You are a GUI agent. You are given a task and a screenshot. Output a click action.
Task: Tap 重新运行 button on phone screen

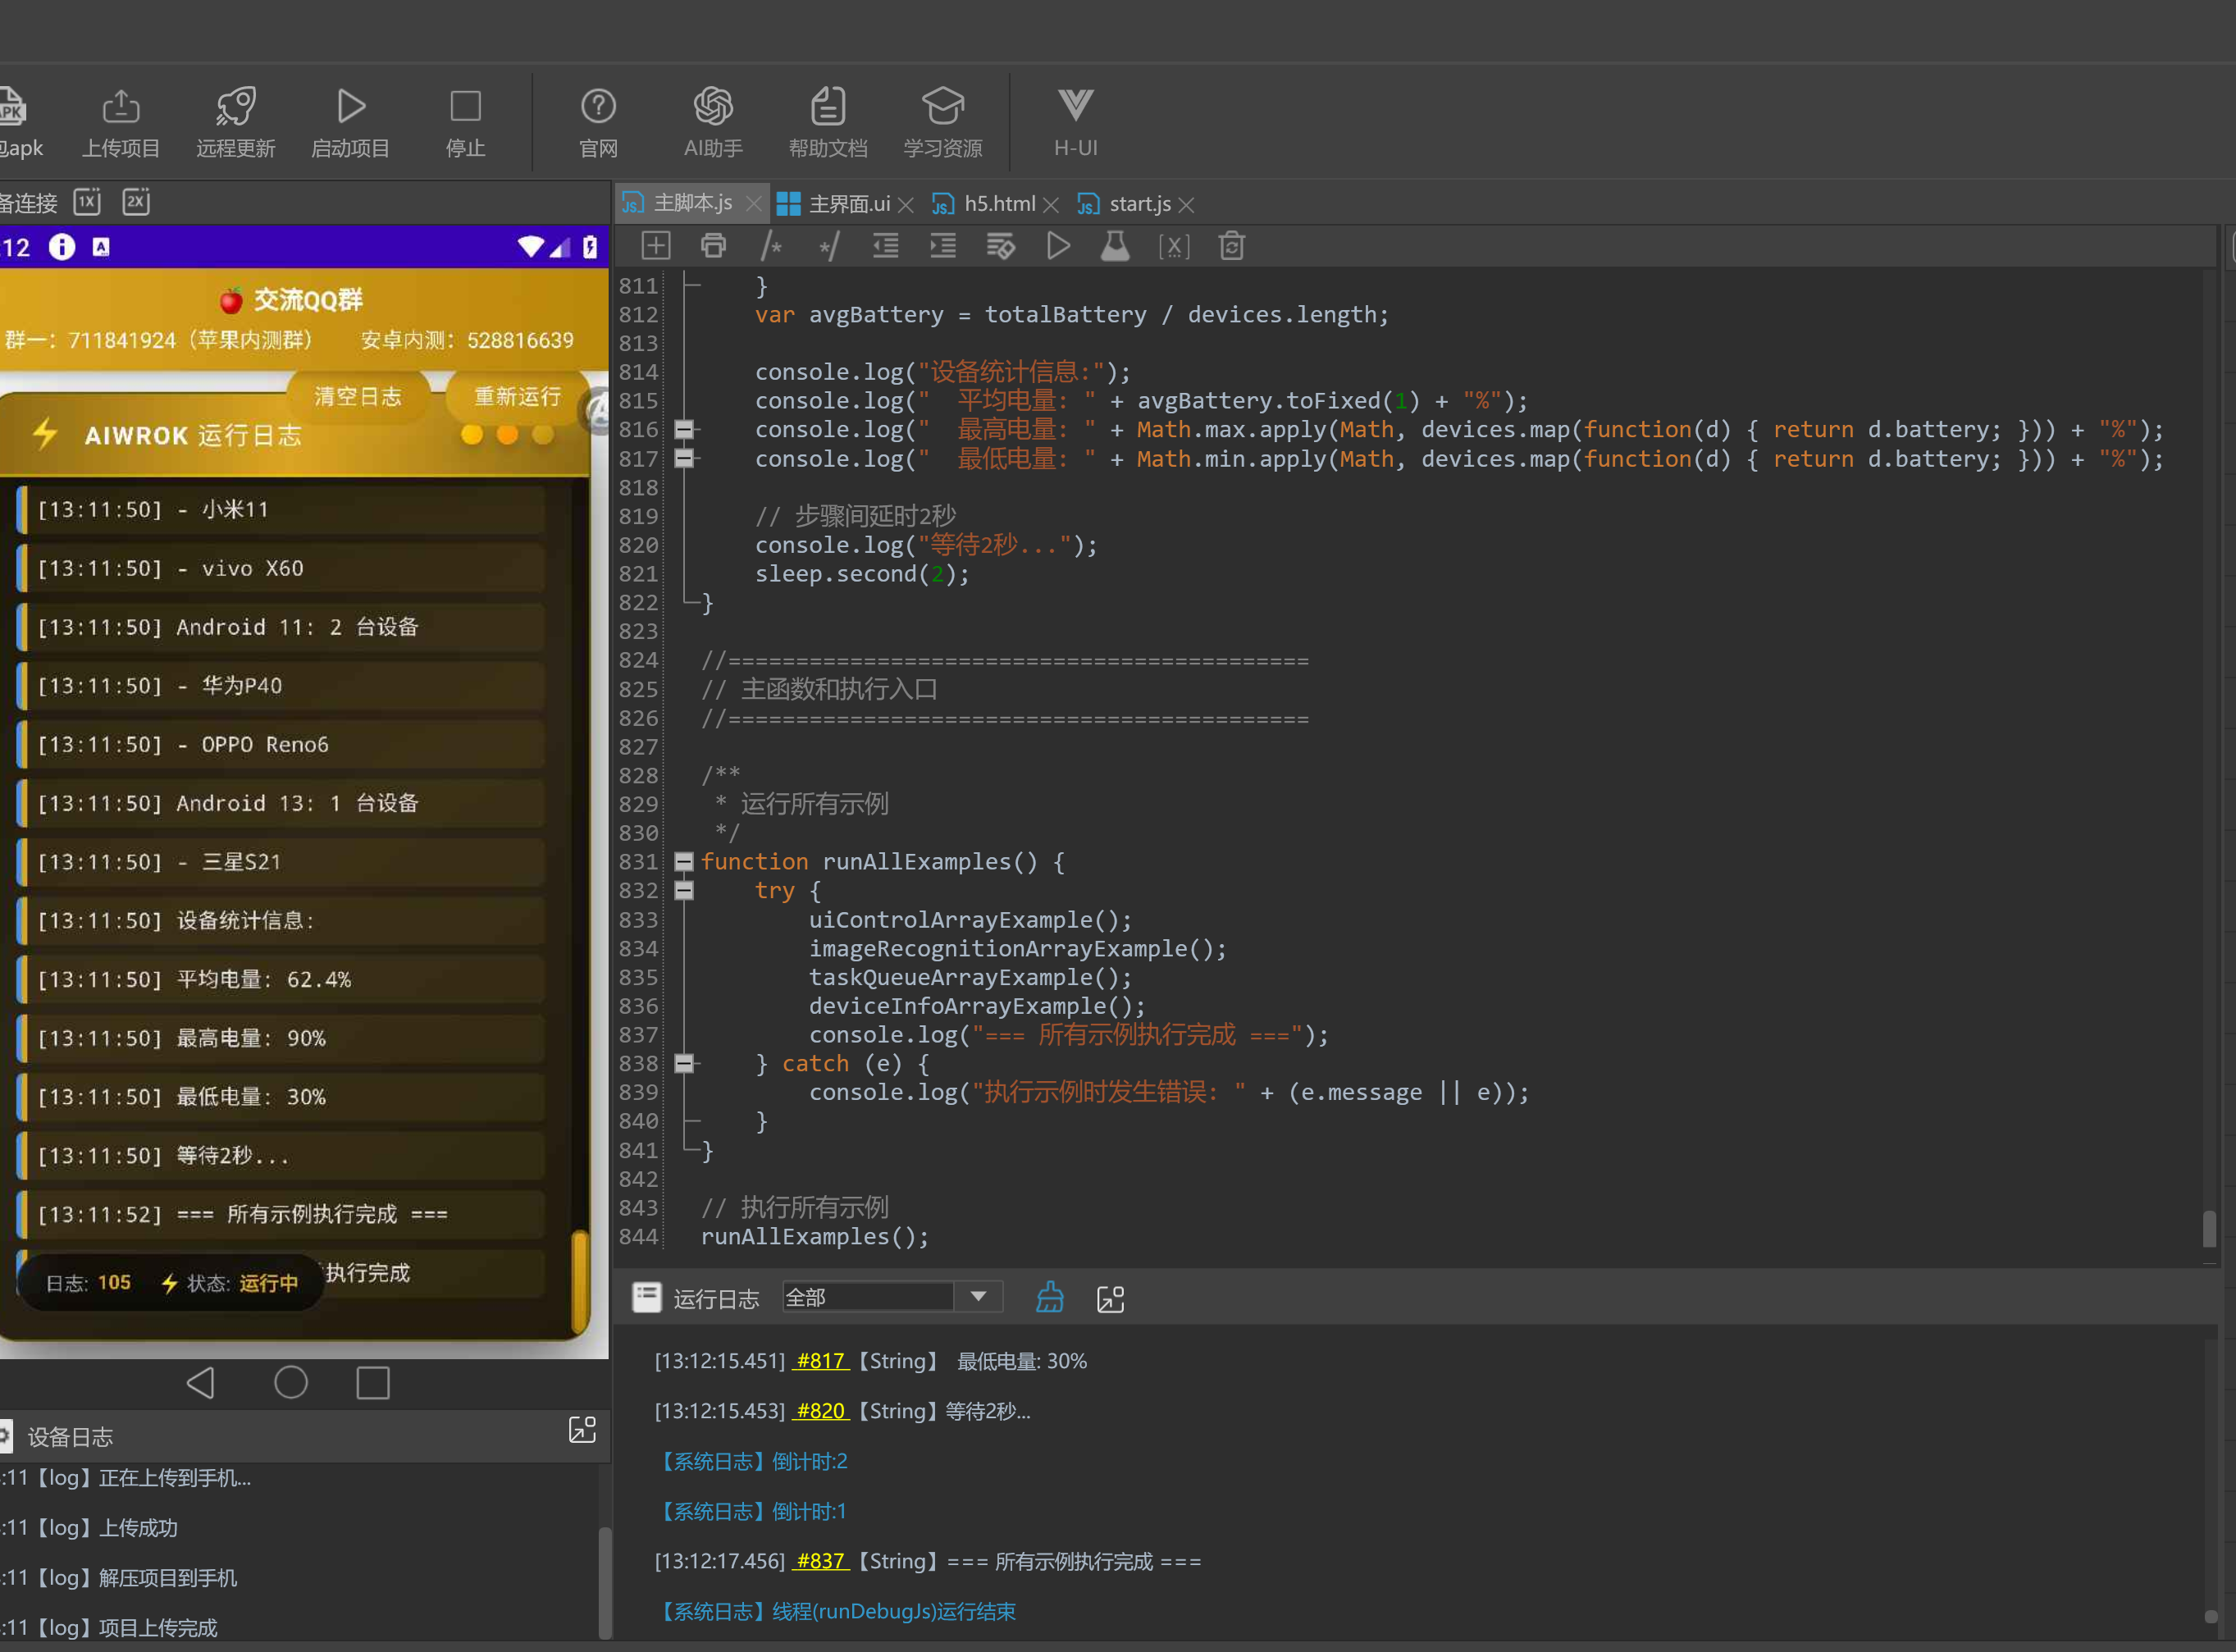518,397
